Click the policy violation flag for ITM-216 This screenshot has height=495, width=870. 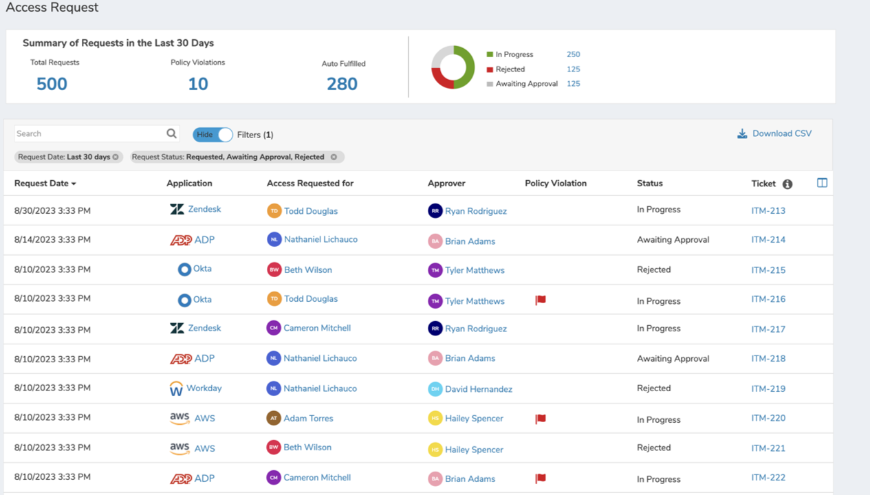point(540,300)
